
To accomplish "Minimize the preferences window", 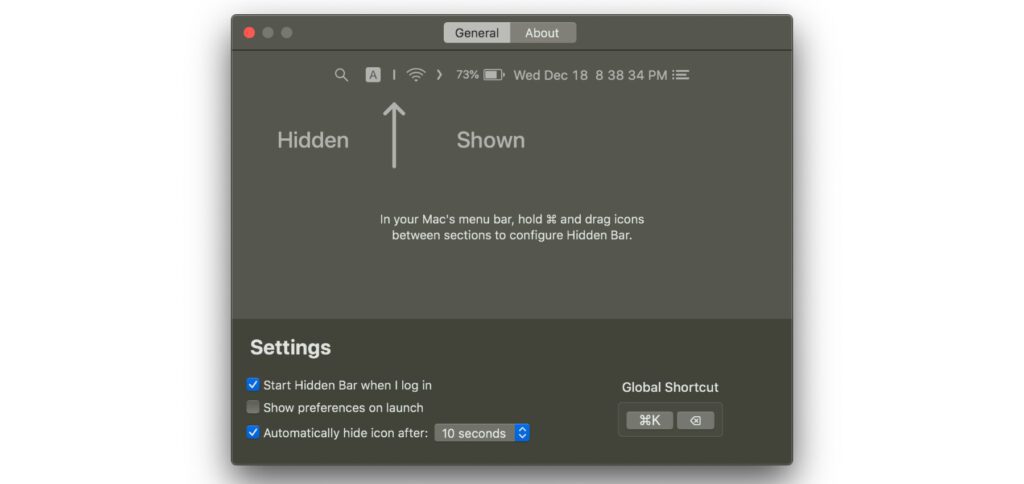I will point(268,33).
